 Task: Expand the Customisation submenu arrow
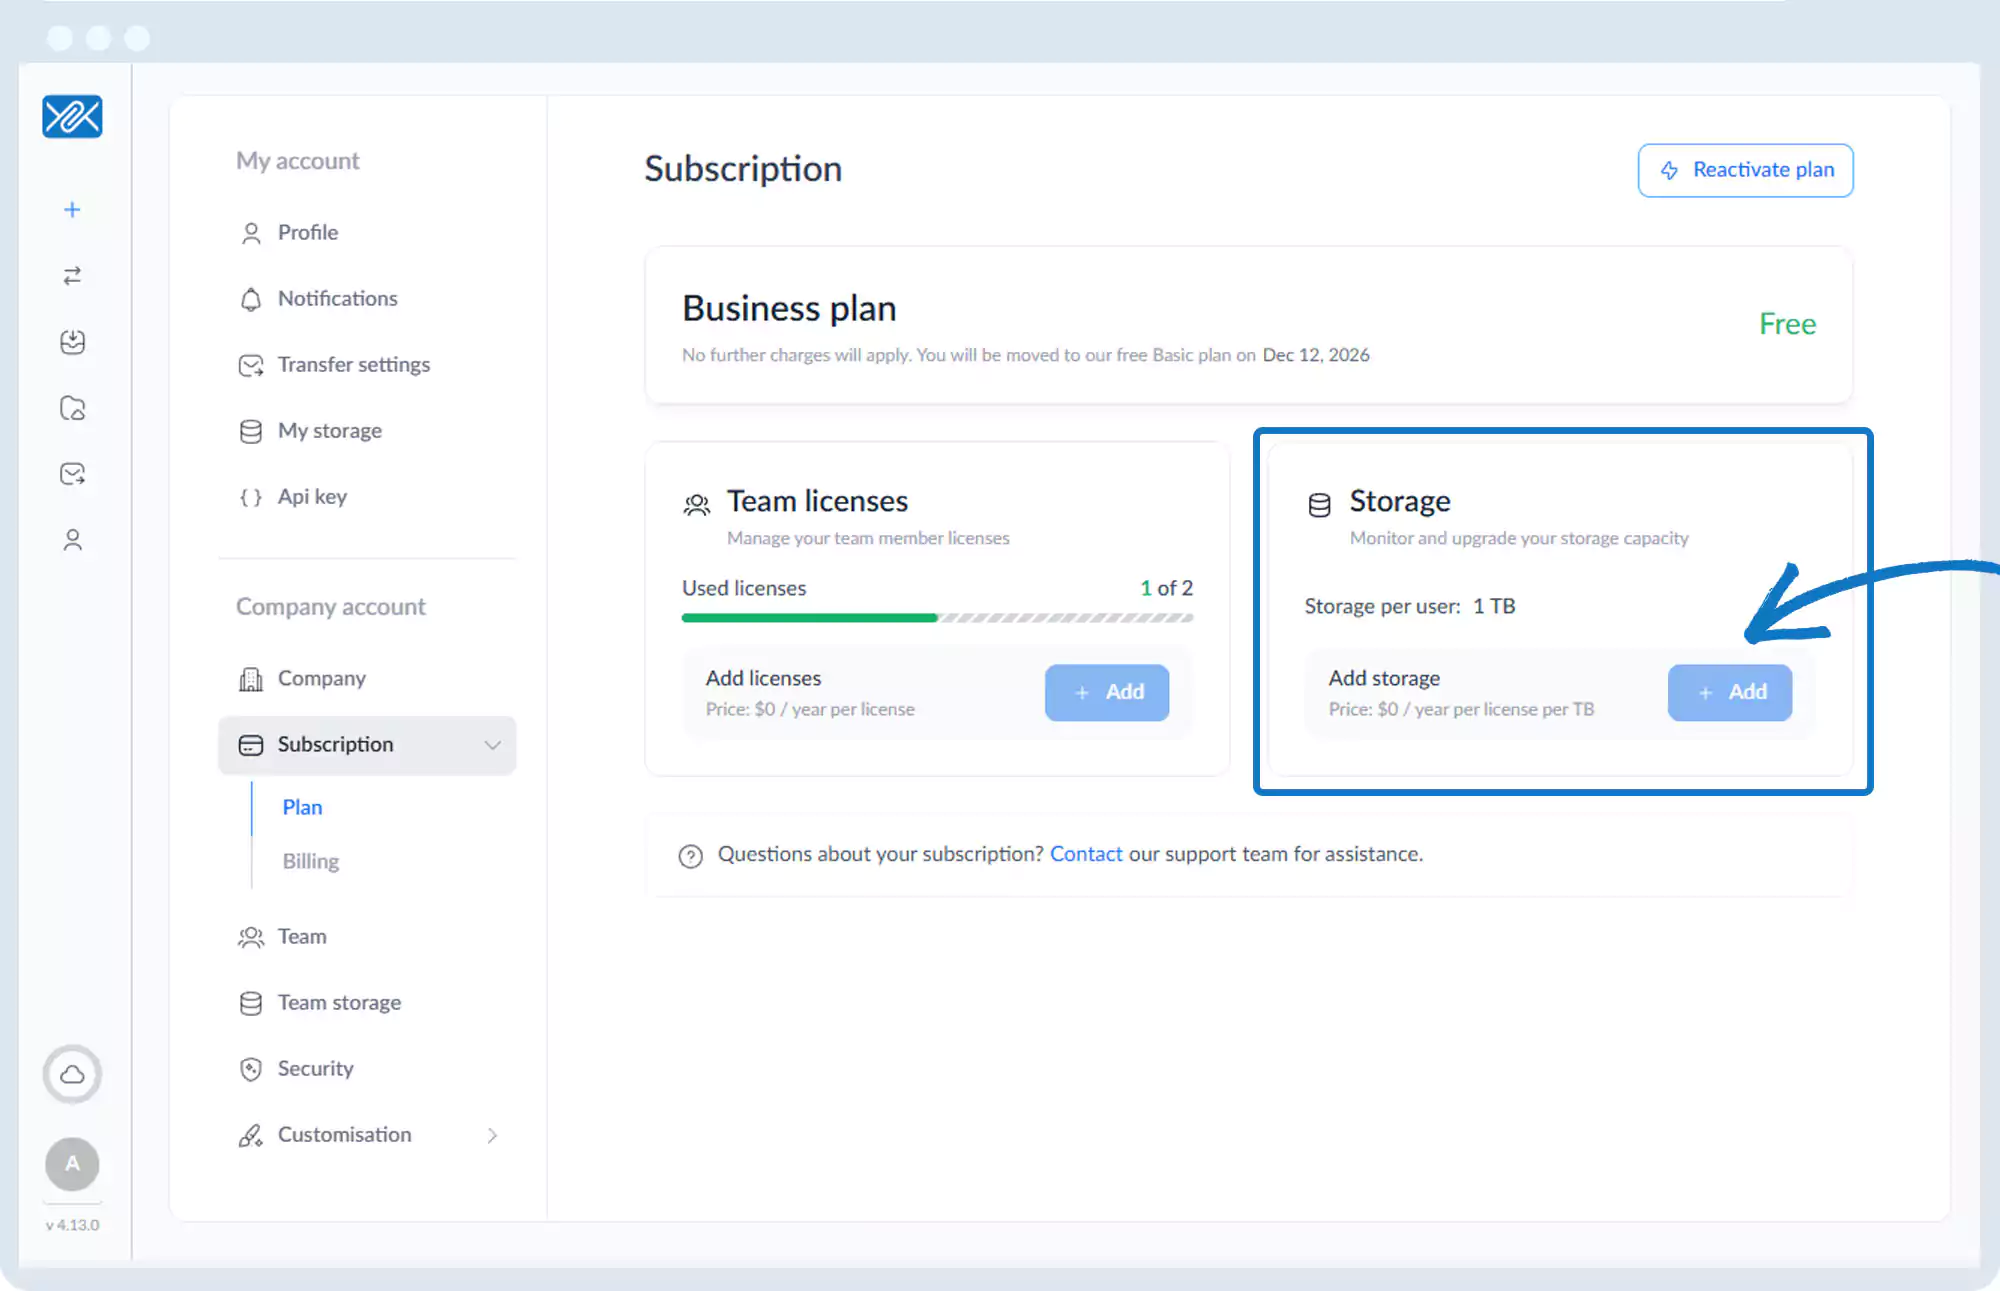click(492, 1135)
